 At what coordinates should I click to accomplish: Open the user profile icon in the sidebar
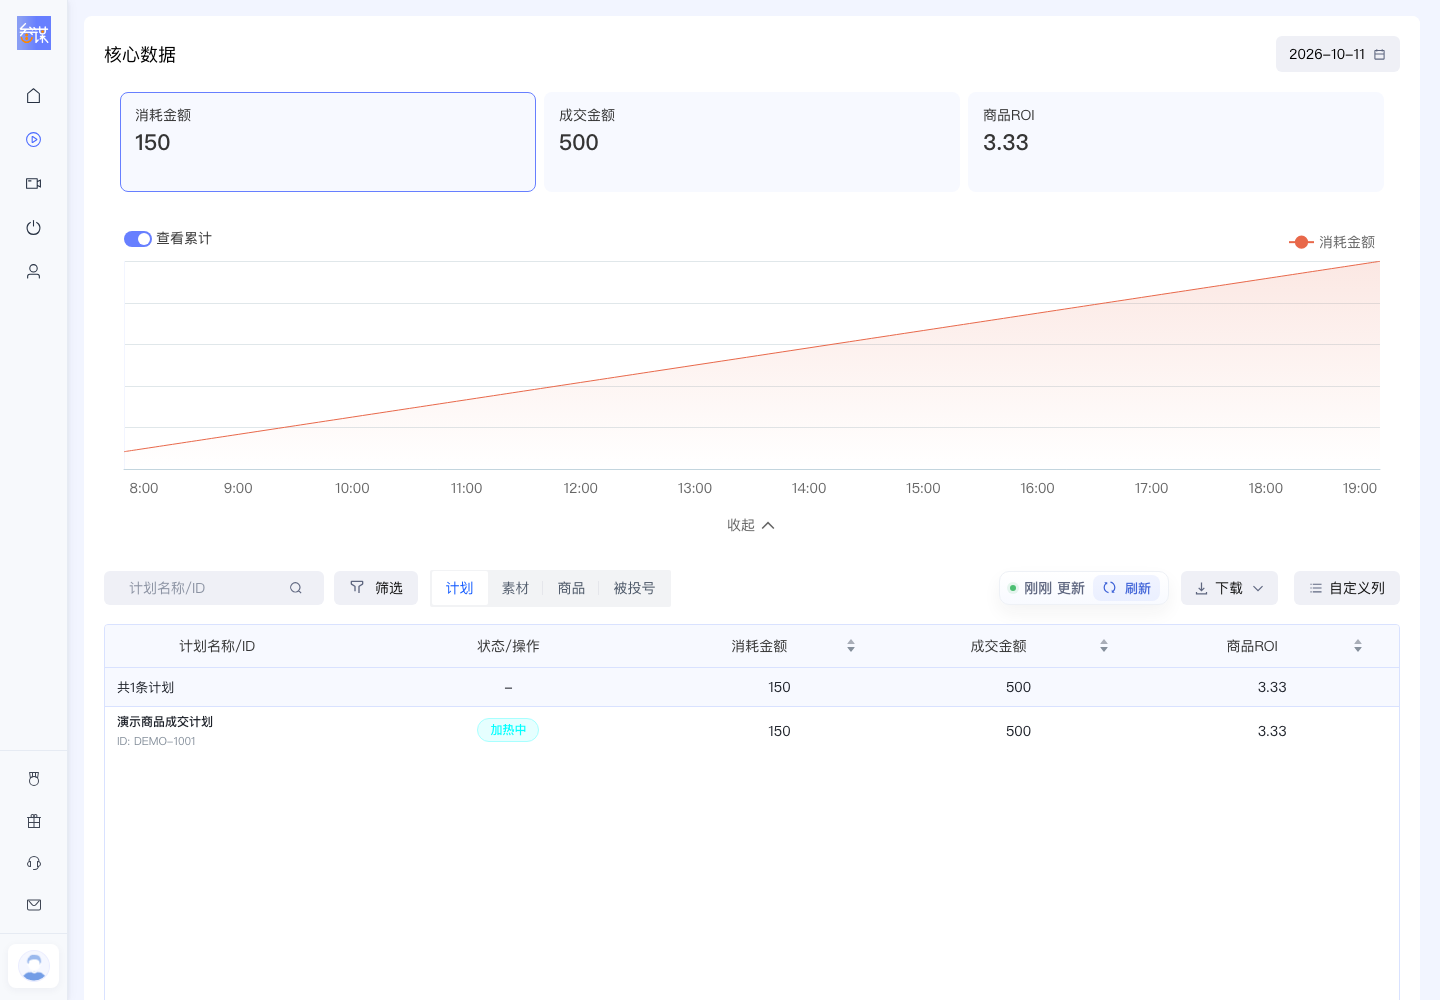tap(34, 272)
